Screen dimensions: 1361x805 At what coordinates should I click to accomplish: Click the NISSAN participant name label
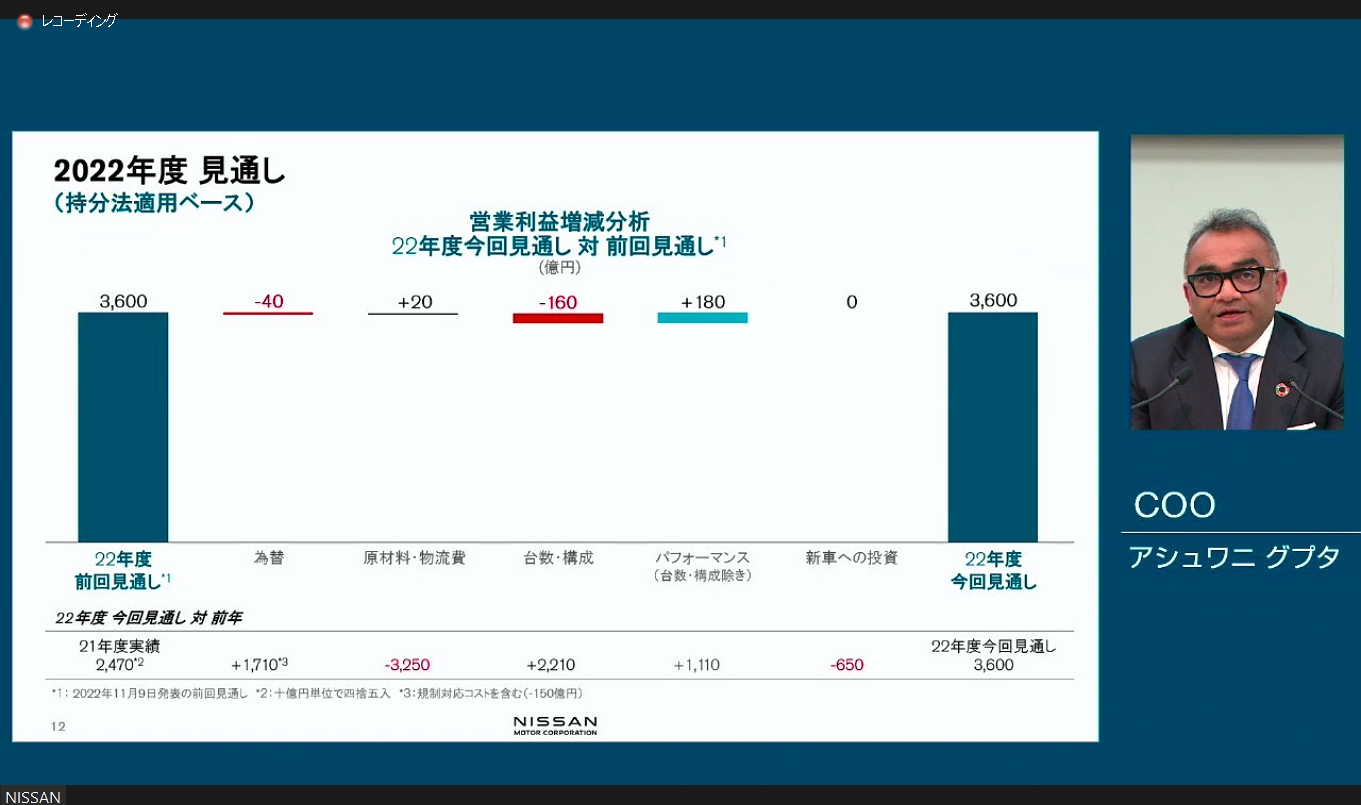pos(33,796)
